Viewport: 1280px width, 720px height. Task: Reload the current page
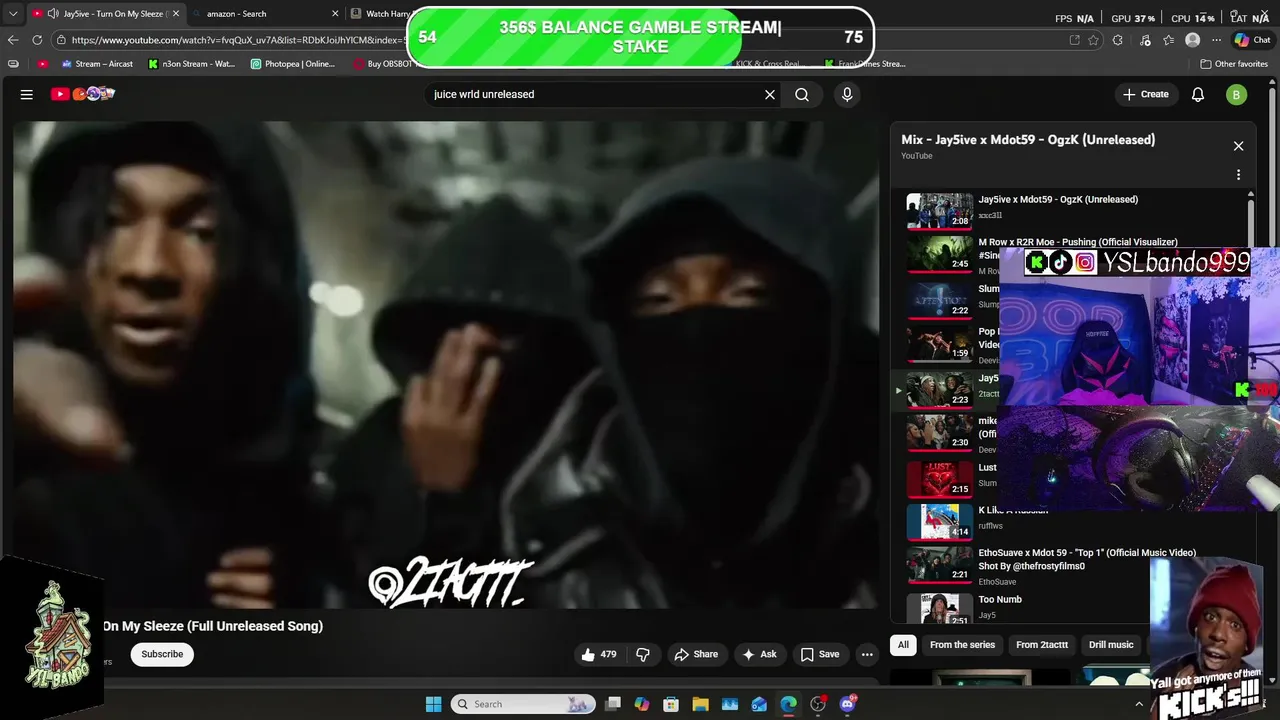pos(37,40)
